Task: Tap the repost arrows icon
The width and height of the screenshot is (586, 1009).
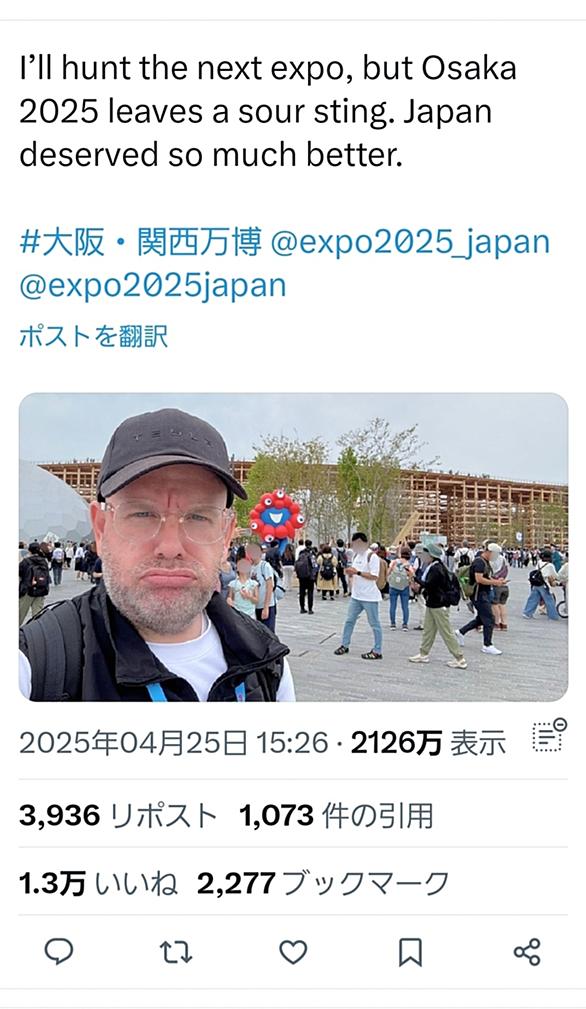Action: (176, 952)
